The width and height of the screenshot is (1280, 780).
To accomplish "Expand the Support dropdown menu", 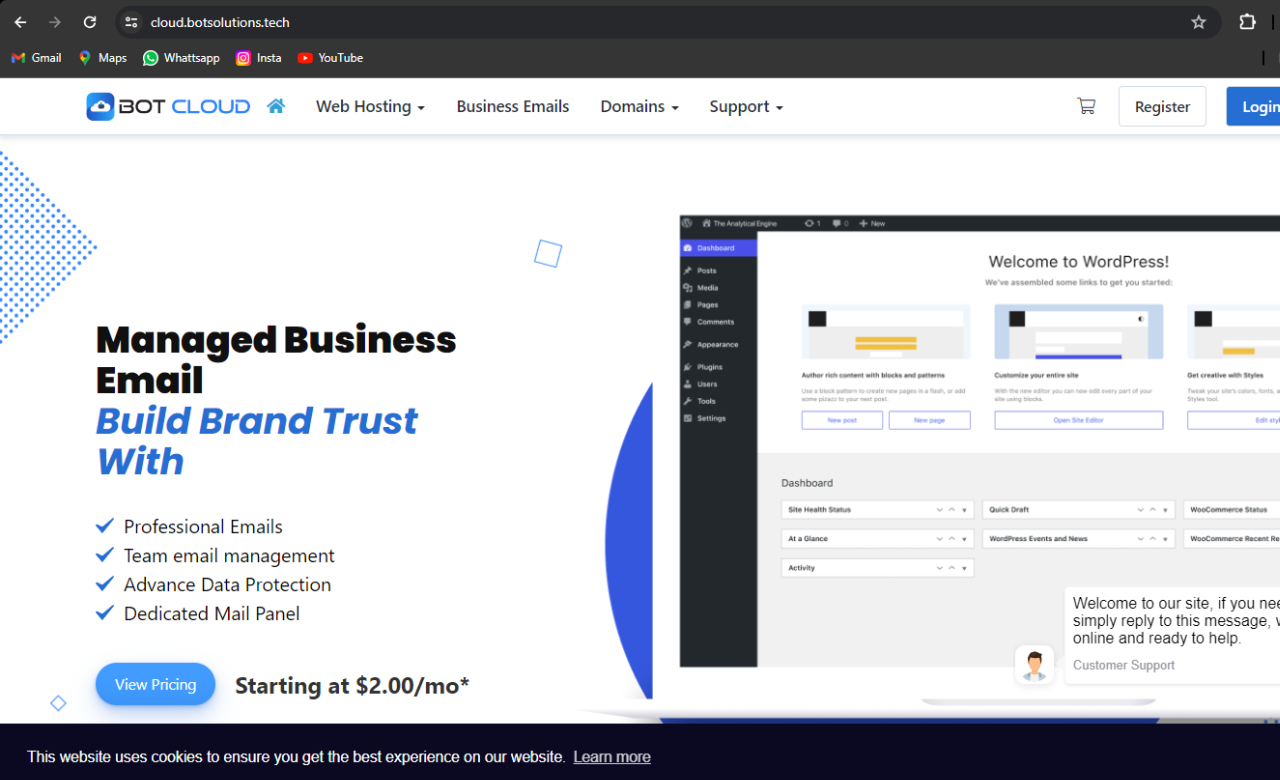I will pos(746,106).
